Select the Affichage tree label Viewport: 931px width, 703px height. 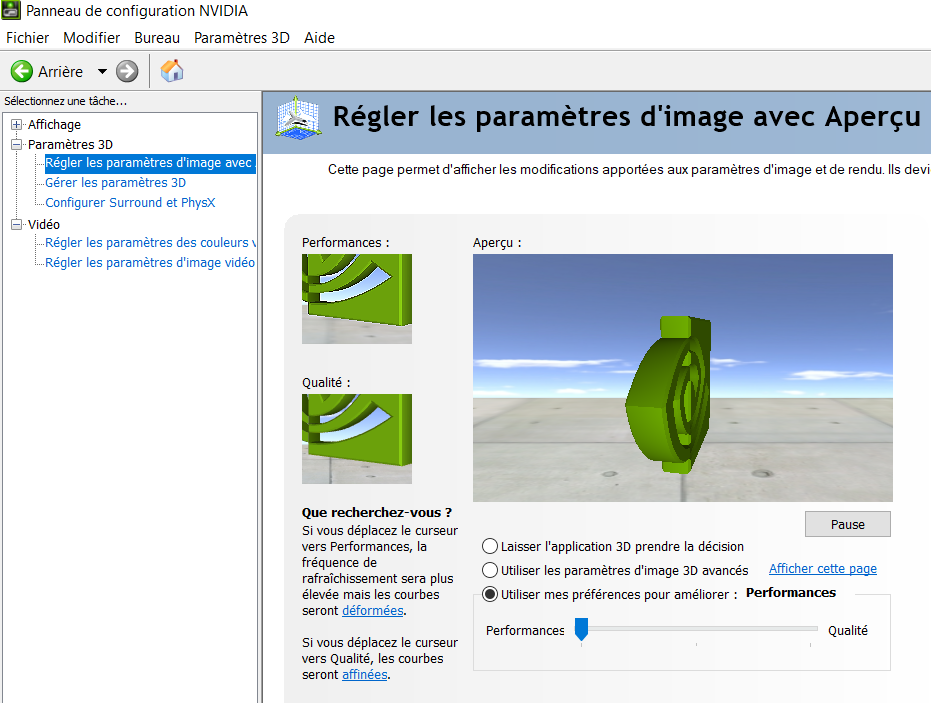[x=55, y=125]
